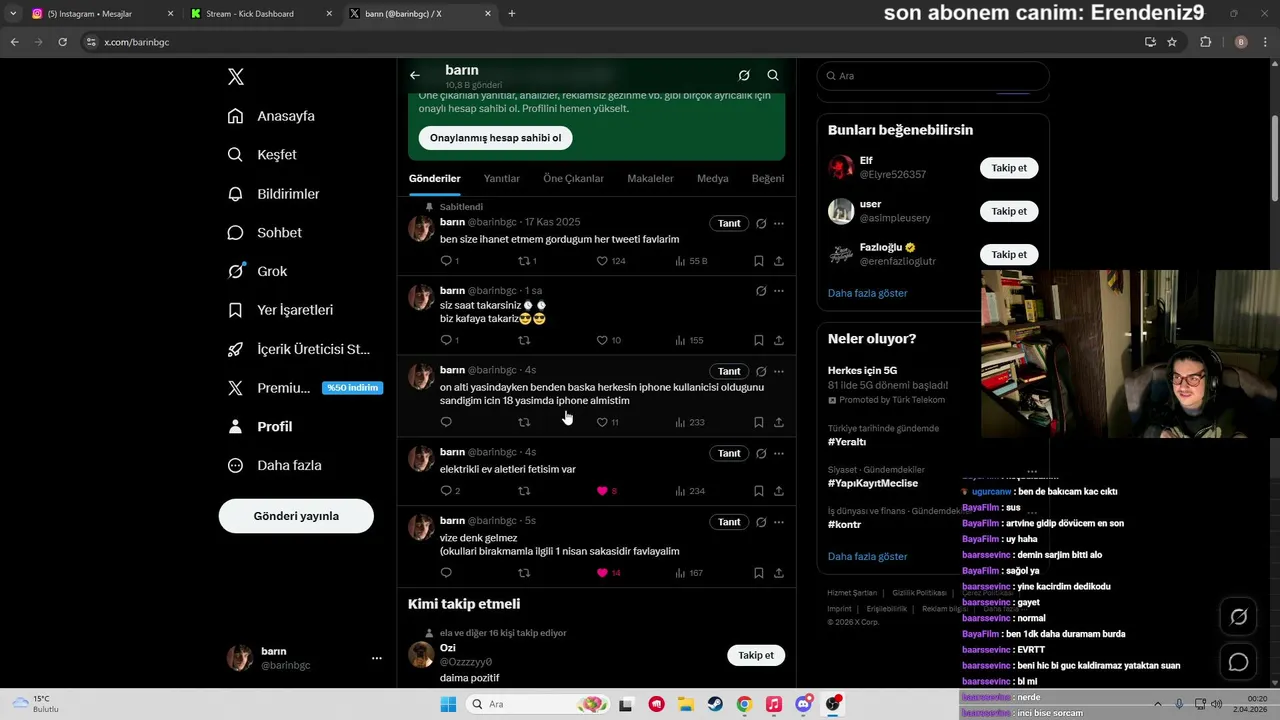Open Premium sidebar item

point(305,388)
